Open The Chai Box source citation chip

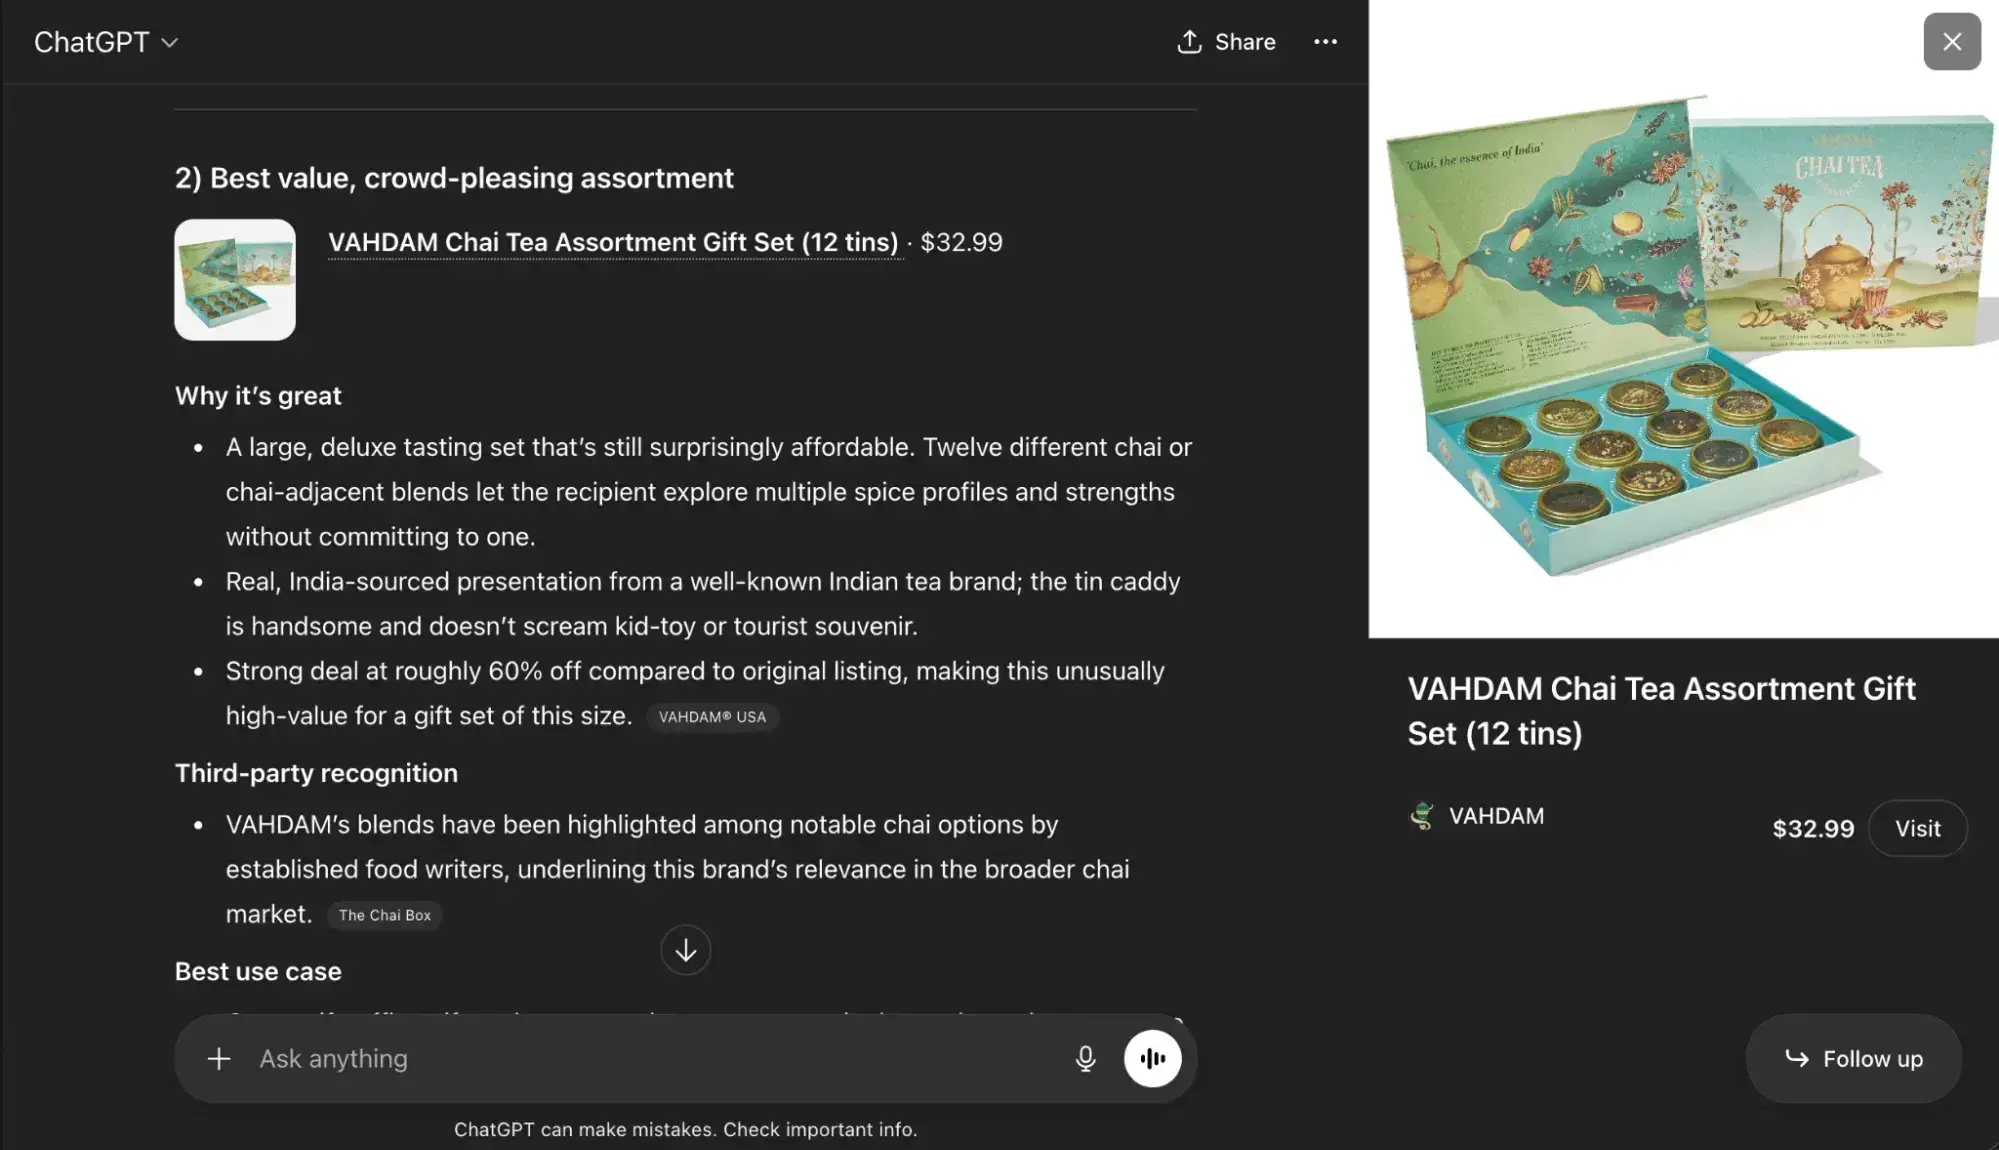[384, 914]
